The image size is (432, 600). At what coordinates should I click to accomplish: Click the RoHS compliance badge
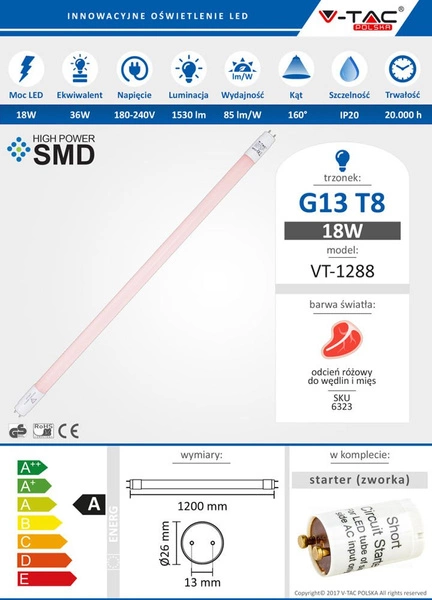pyautogui.click(x=43, y=430)
